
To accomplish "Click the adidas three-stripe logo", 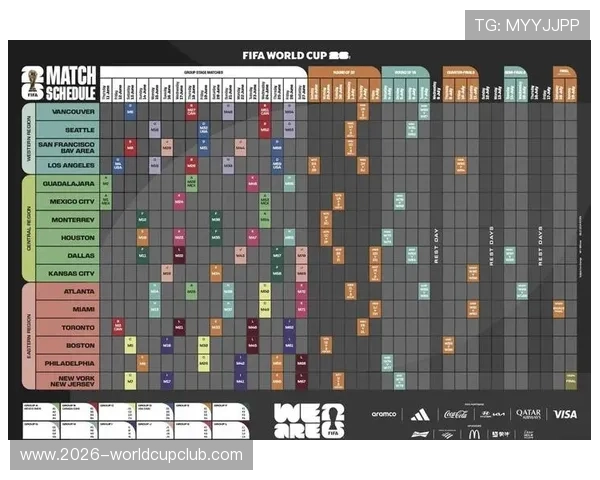I will tap(420, 415).
